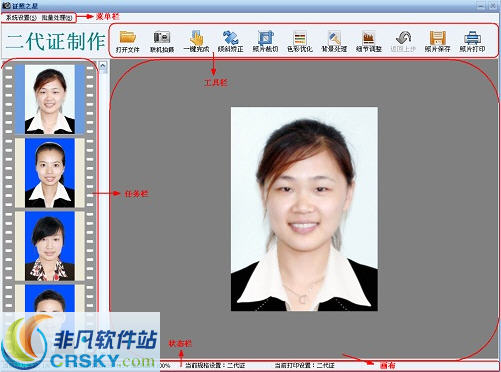Open the 批量处理 menu
501x372 pixels.
57,18
